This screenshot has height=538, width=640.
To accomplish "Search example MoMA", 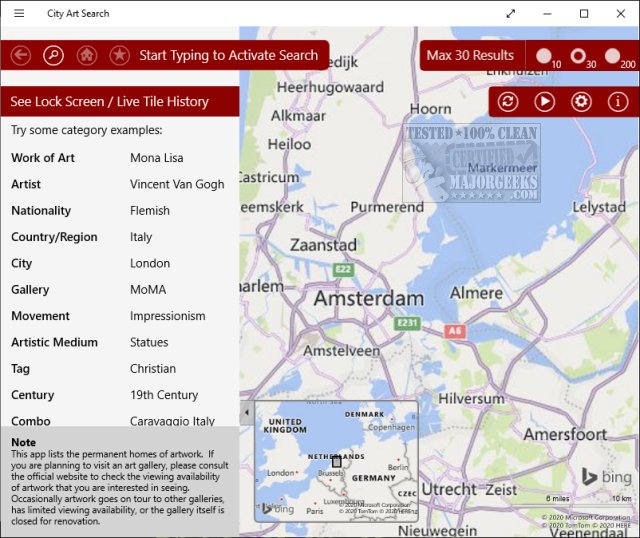I will click(x=148, y=290).
